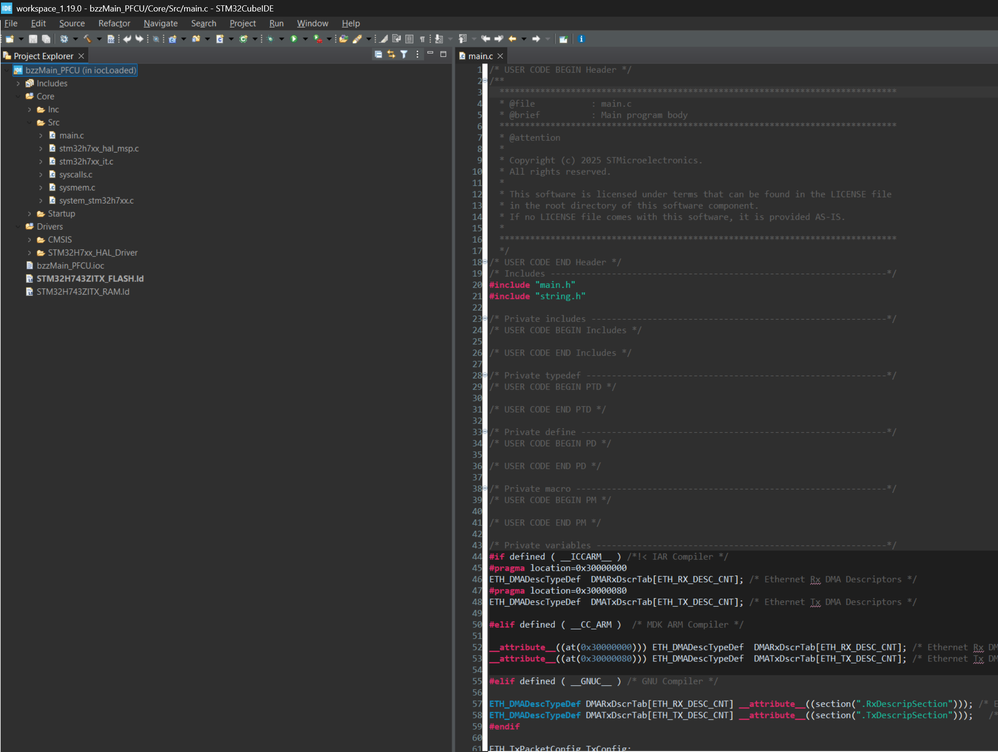Image resolution: width=998 pixels, height=752 pixels.
Task: Click the Save All toolbar icon
Action: [x=45, y=39]
